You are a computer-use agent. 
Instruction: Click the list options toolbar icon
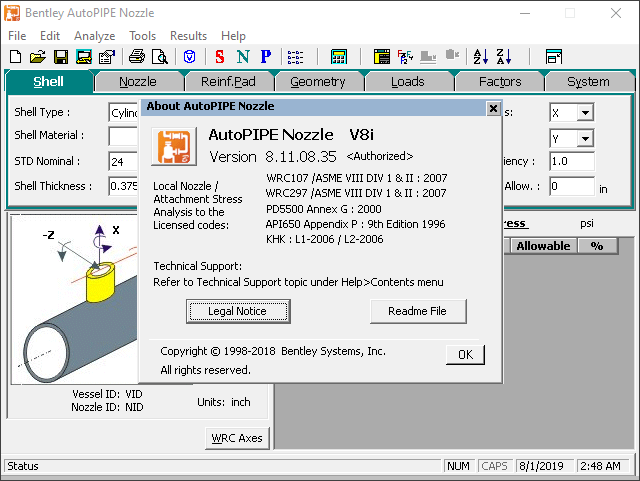pos(295,57)
